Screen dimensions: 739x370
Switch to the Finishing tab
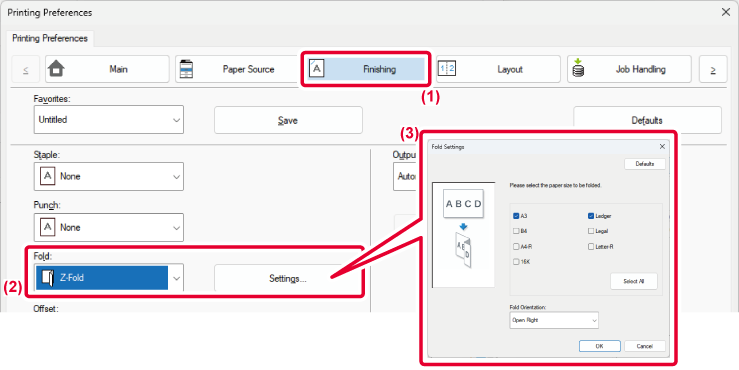(x=366, y=69)
